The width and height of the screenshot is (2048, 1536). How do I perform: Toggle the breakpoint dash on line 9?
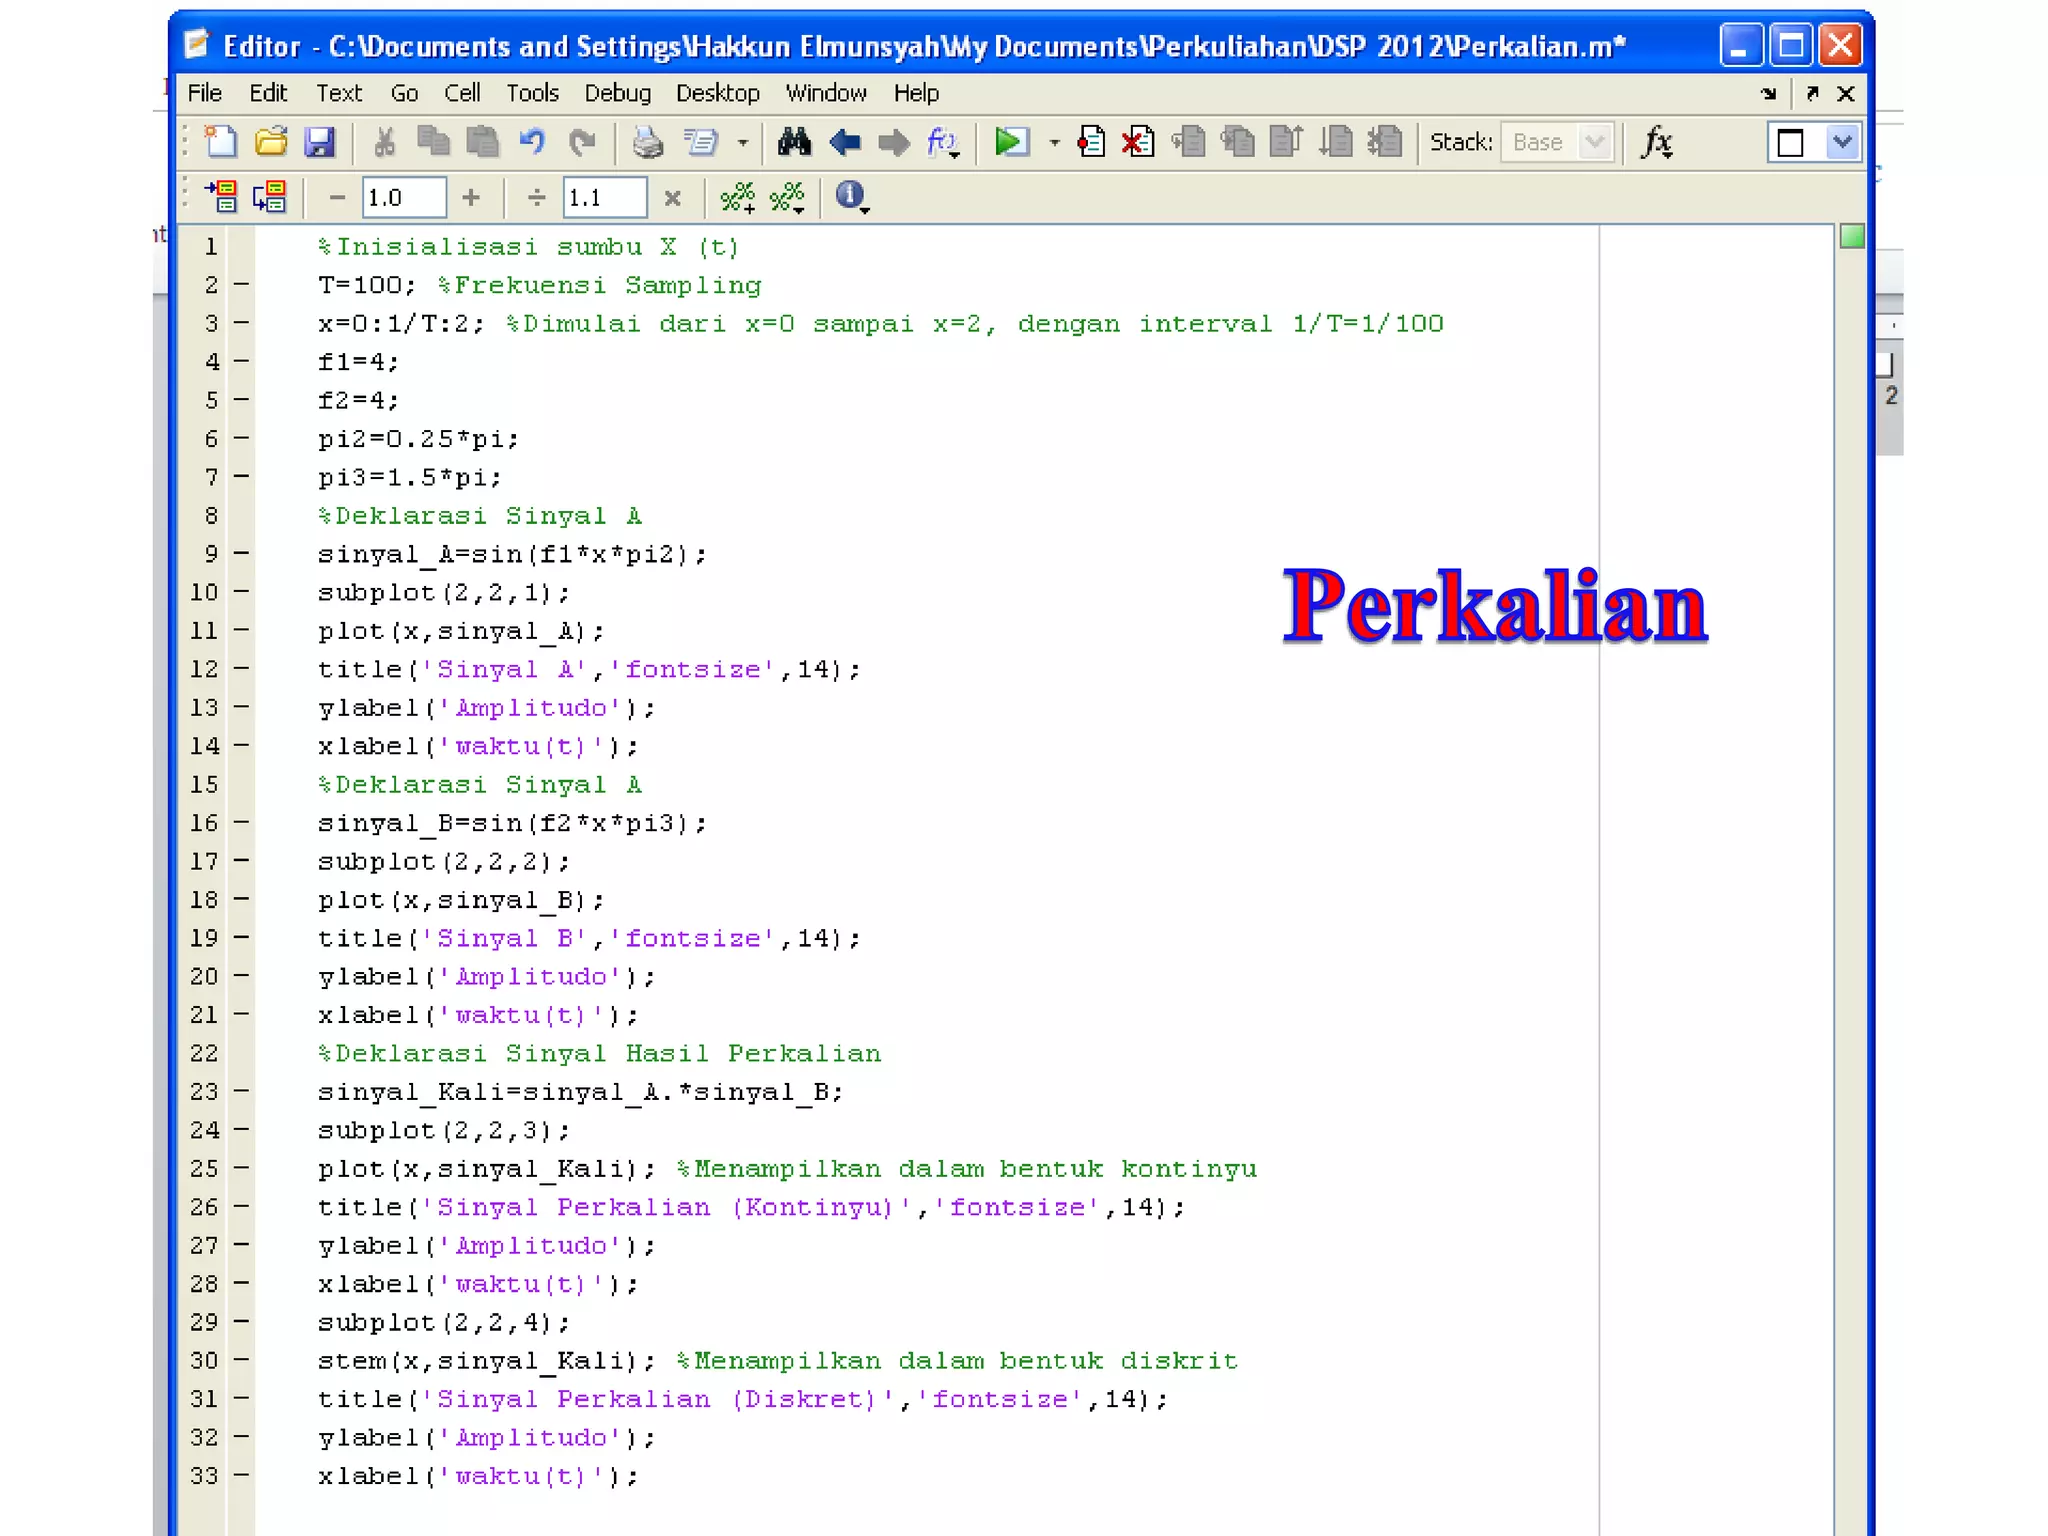[241, 553]
